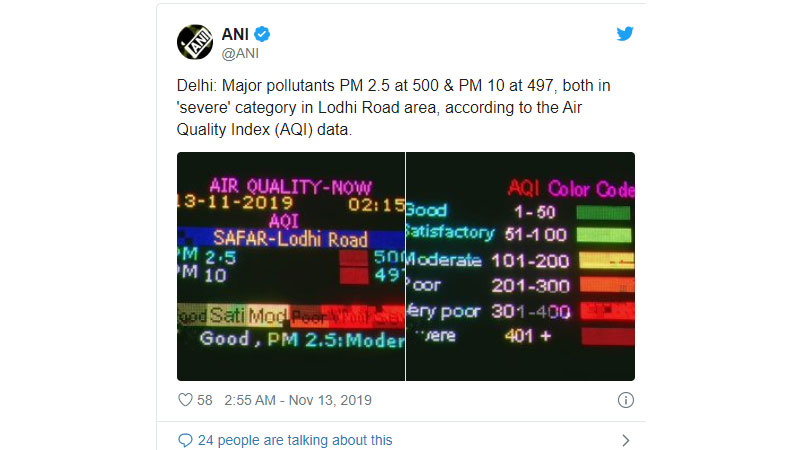Click the green Good color swatch
Screen dimensions: 800x450
603,212
